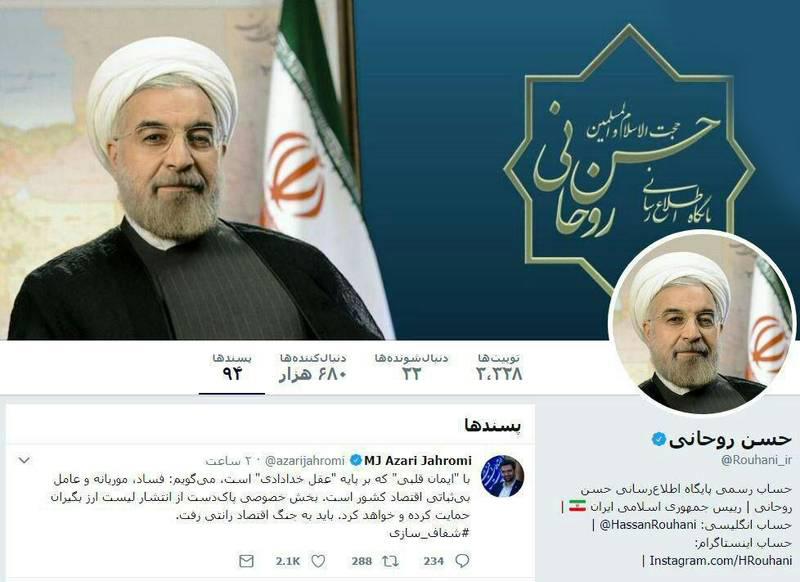800x582 pixels.
Task: Open the دنبال‌کننده‌ها followers tab
Action: (x=313, y=368)
